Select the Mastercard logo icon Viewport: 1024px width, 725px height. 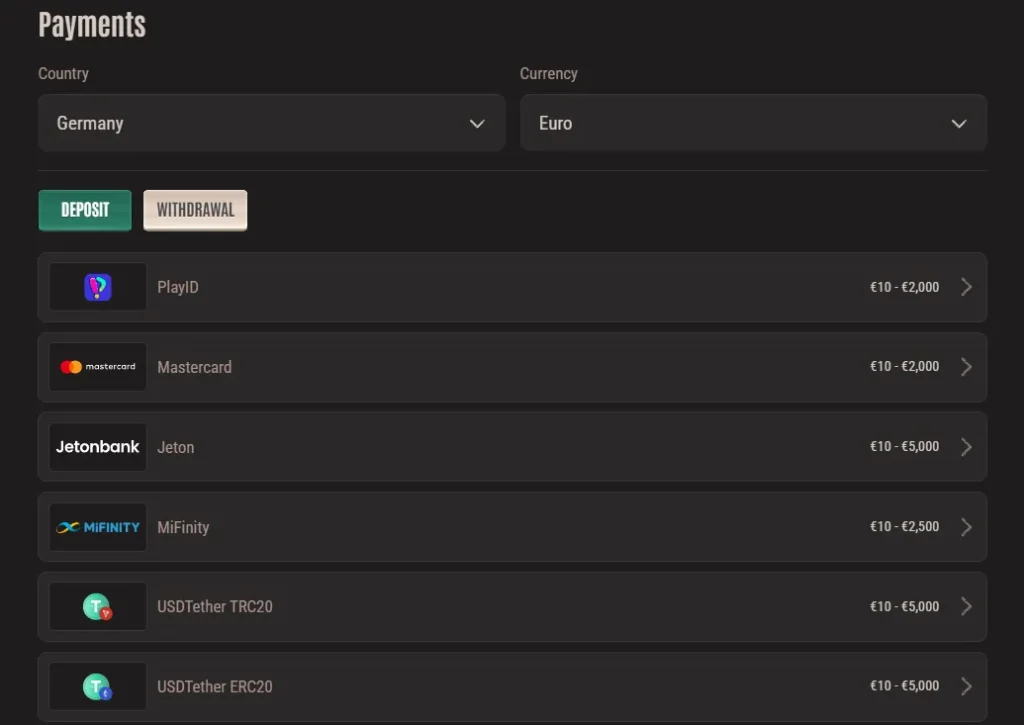[x=97, y=367]
